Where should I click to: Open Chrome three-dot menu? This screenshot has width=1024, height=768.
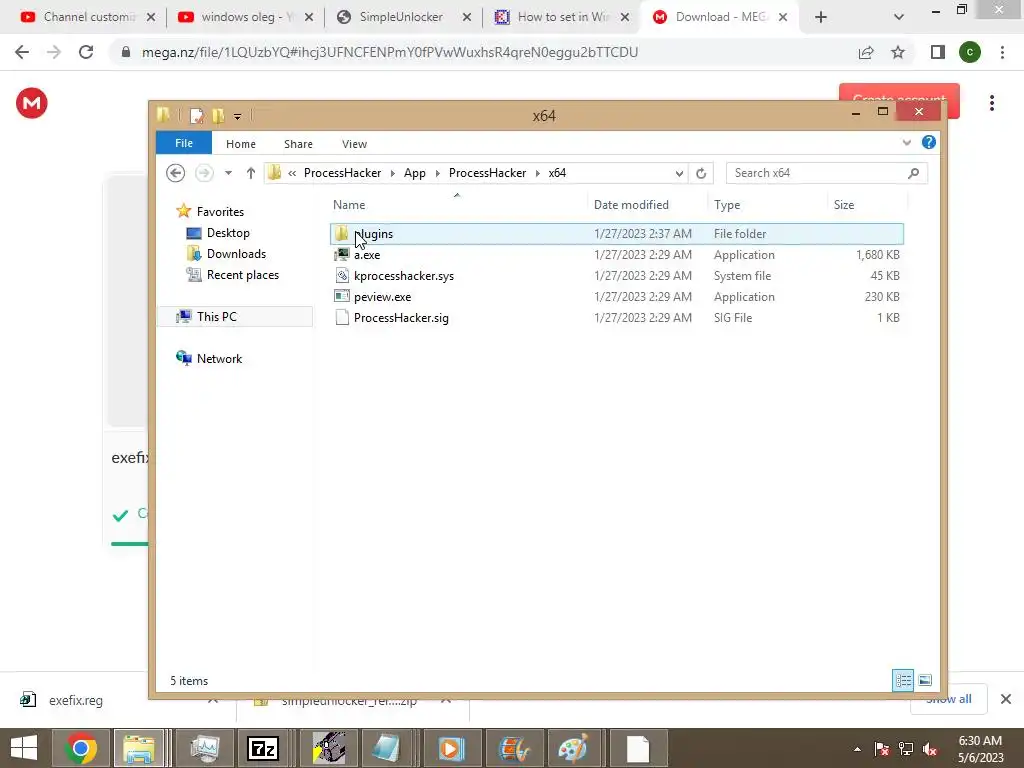click(1002, 52)
